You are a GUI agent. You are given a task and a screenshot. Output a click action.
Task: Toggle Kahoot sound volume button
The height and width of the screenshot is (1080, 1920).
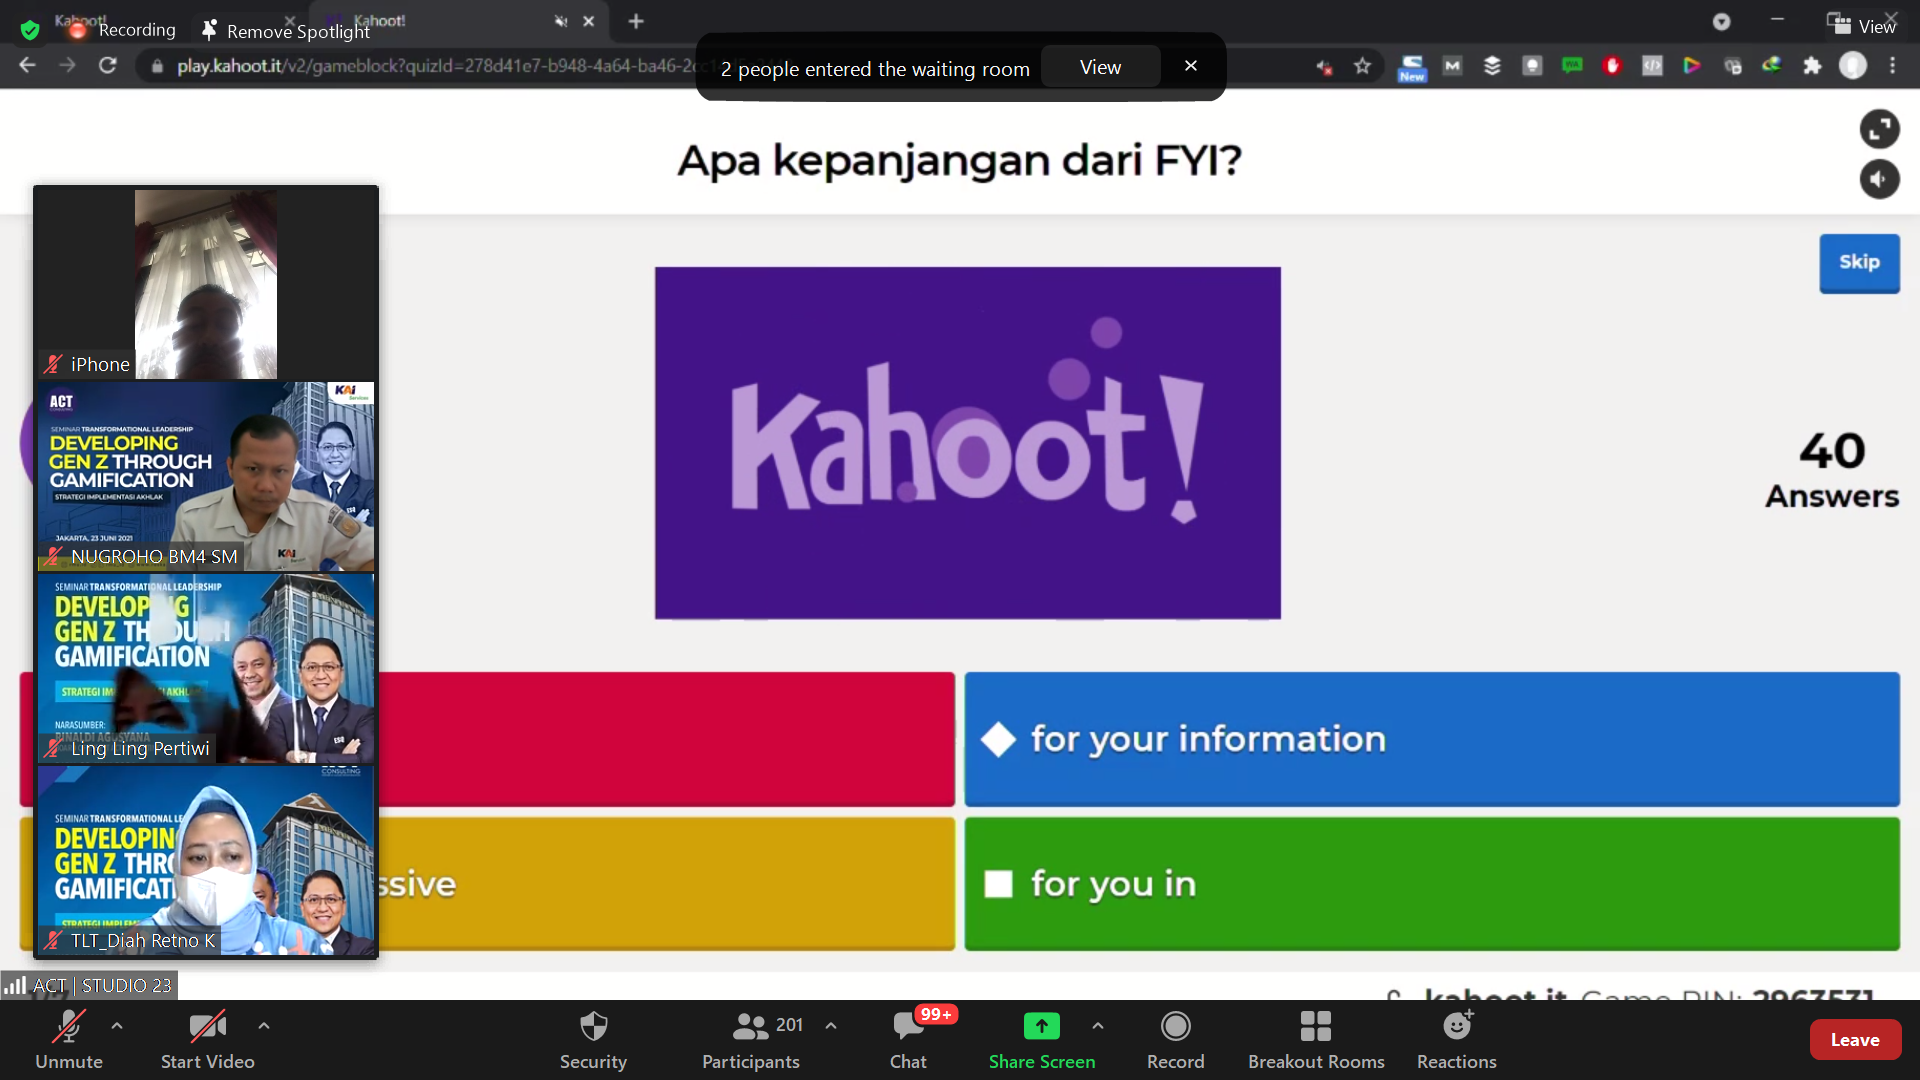1879,179
